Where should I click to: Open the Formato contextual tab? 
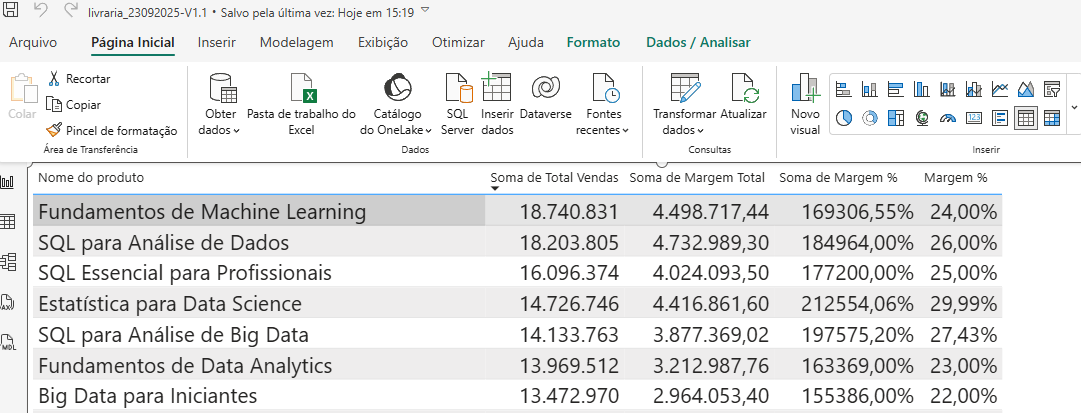594,42
